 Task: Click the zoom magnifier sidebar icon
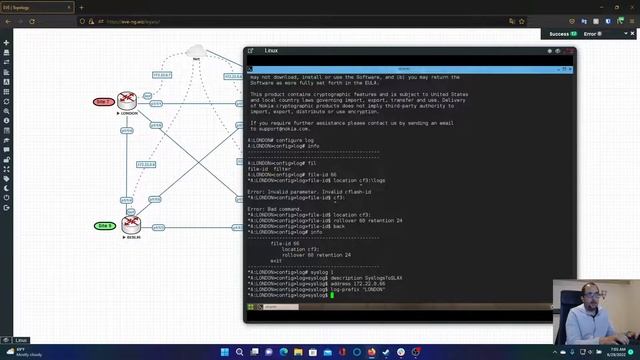click(x=6, y=111)
